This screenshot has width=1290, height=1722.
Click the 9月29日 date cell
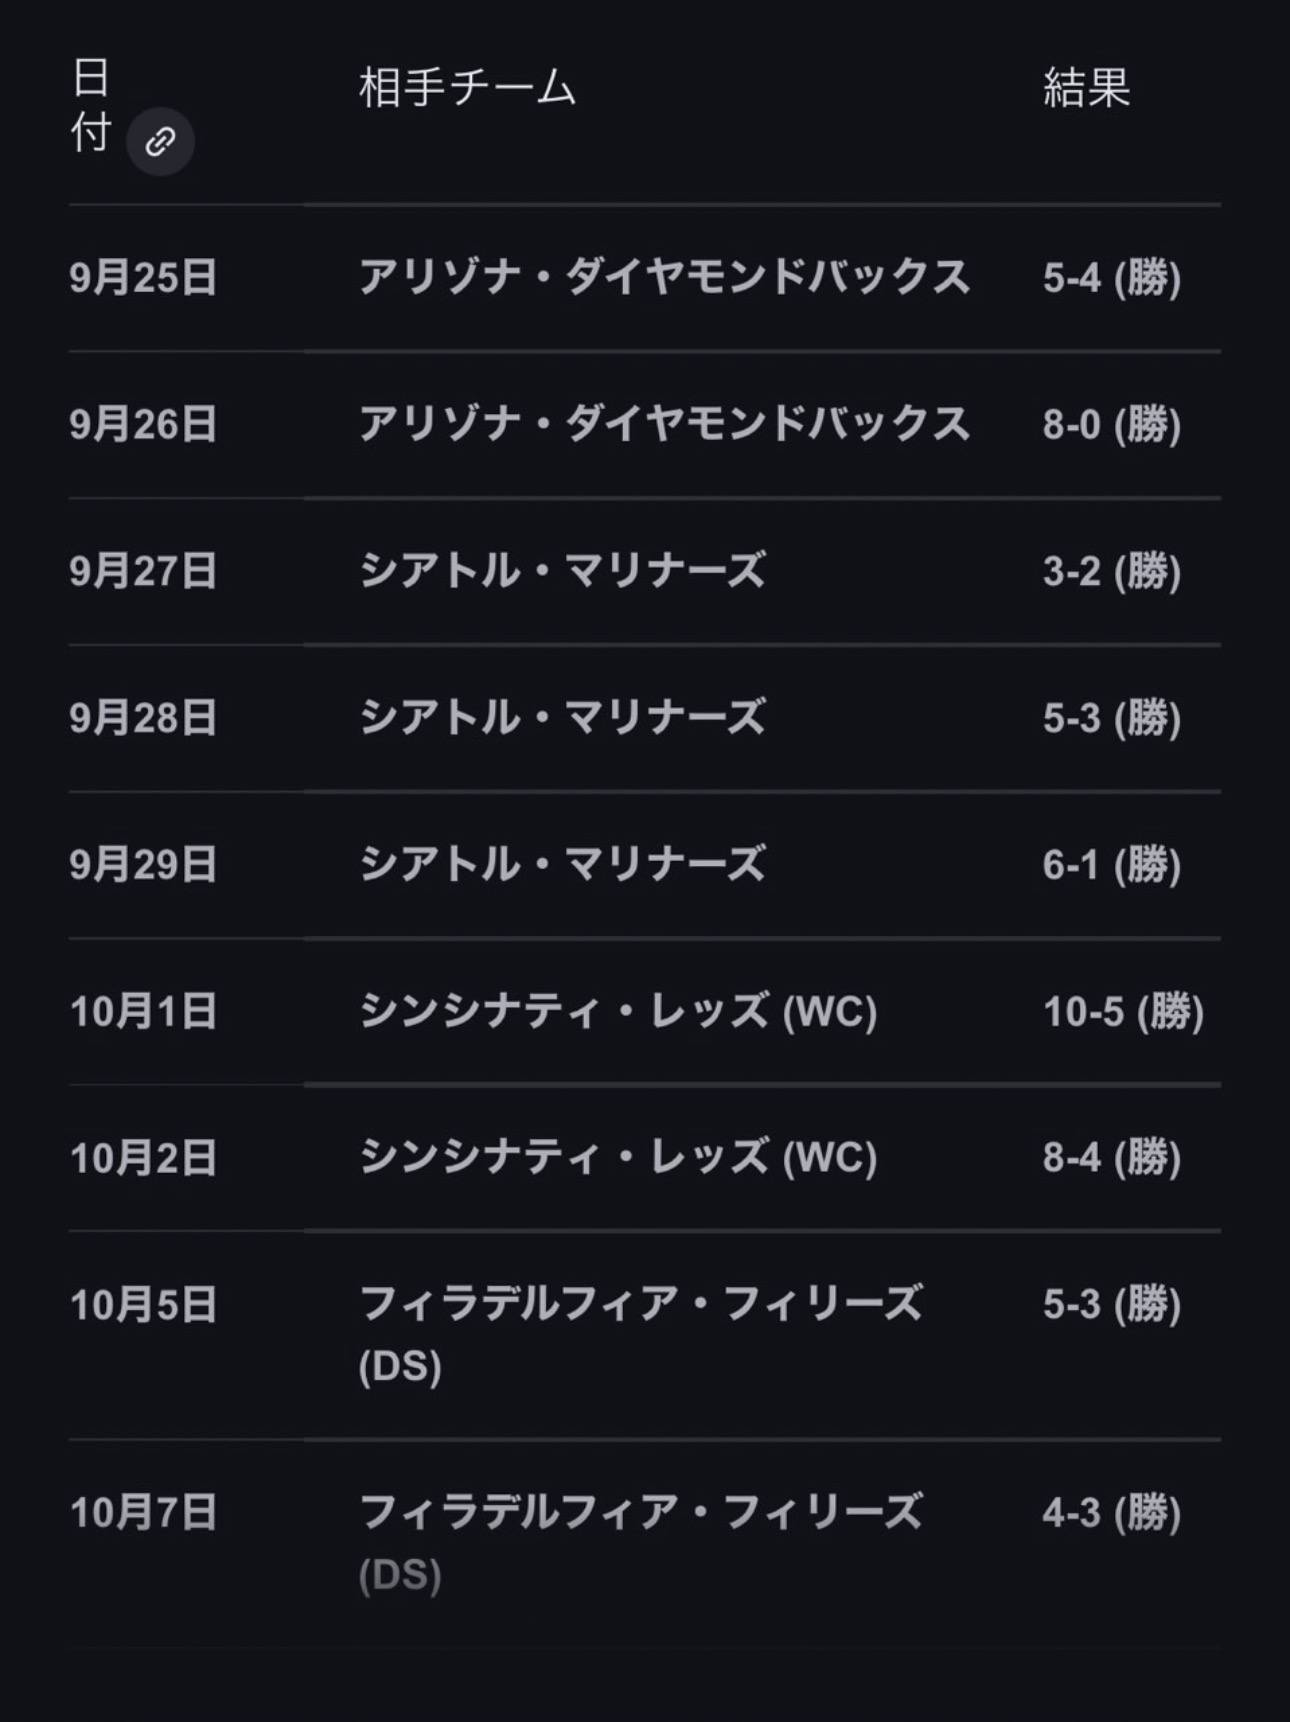(x=143, y=865)
